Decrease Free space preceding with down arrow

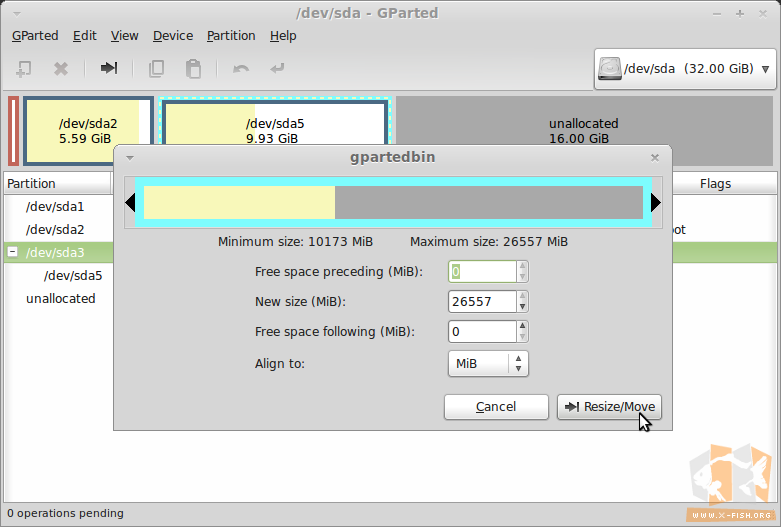(522, 277)
